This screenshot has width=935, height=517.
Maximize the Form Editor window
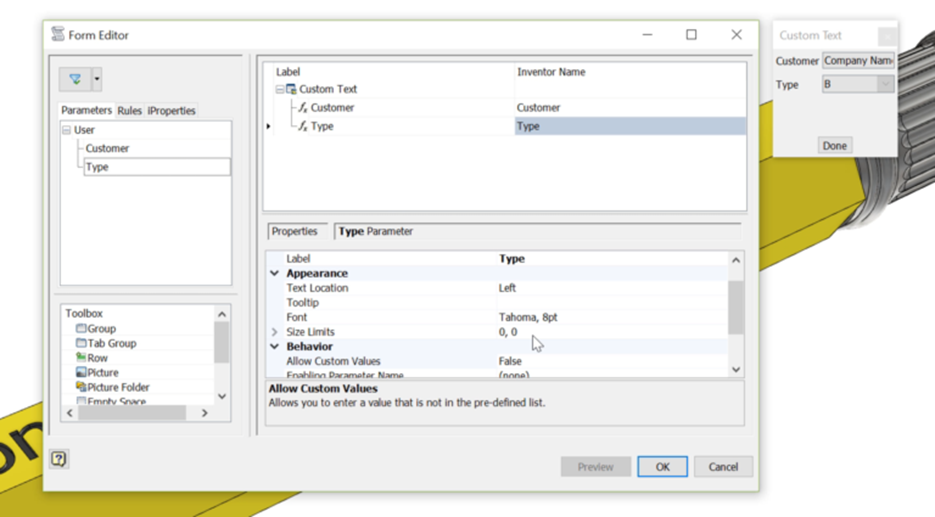coord(691,35)
